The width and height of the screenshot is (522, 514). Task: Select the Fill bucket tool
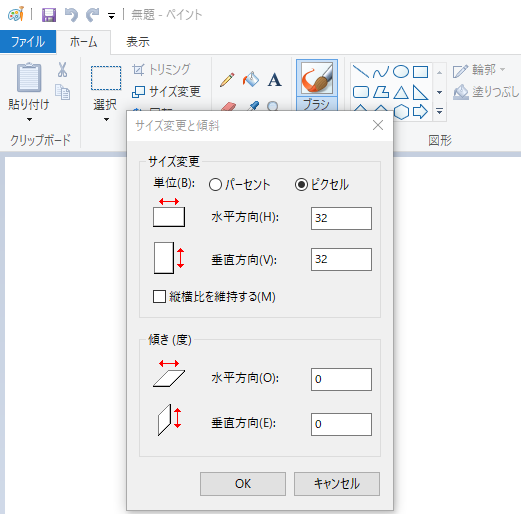(x=251, y=80)
